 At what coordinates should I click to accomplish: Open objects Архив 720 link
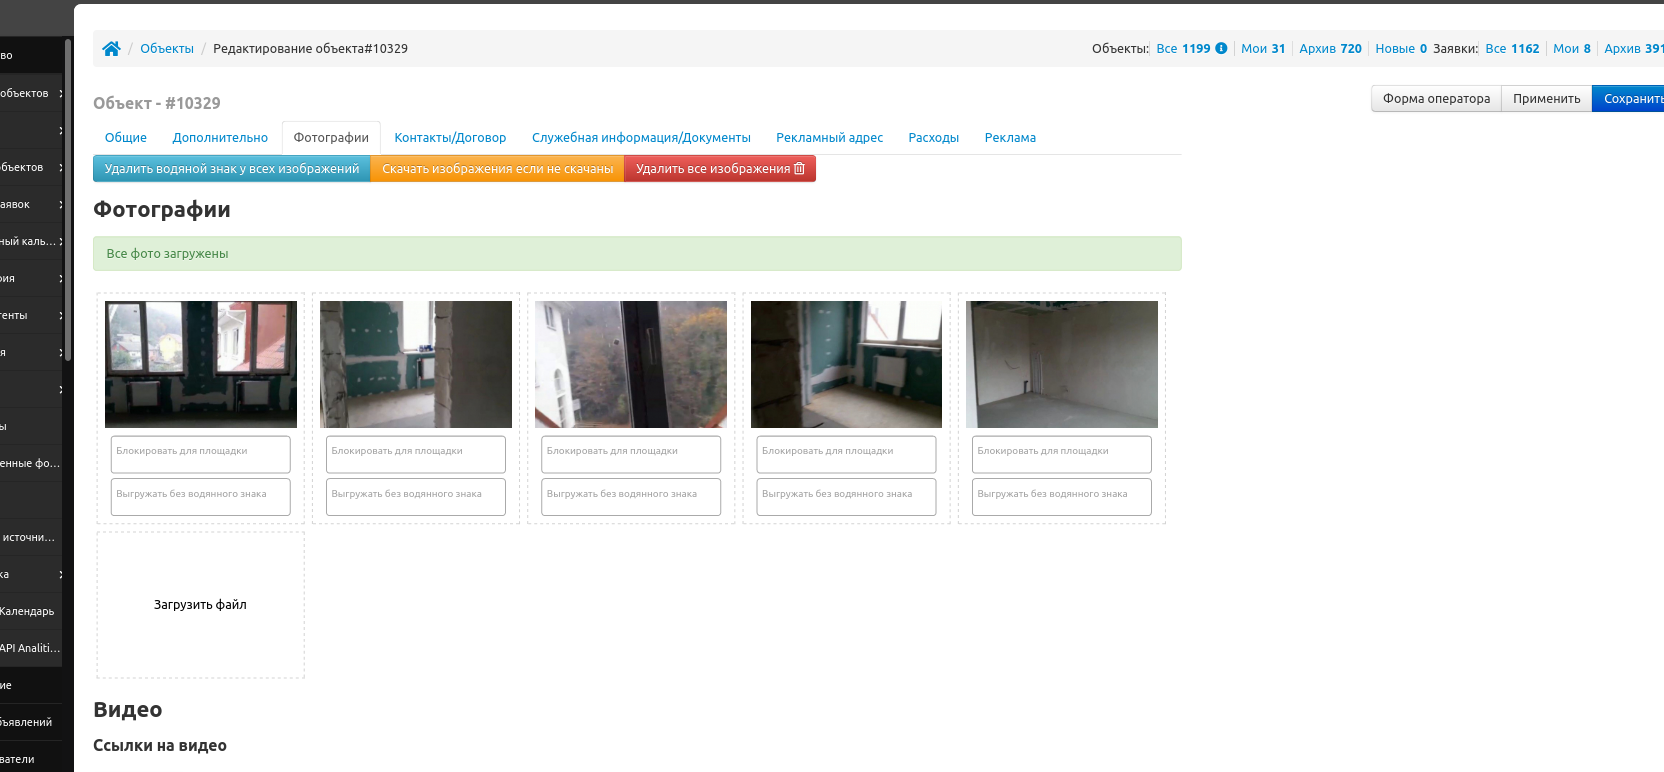[1330, 48]
